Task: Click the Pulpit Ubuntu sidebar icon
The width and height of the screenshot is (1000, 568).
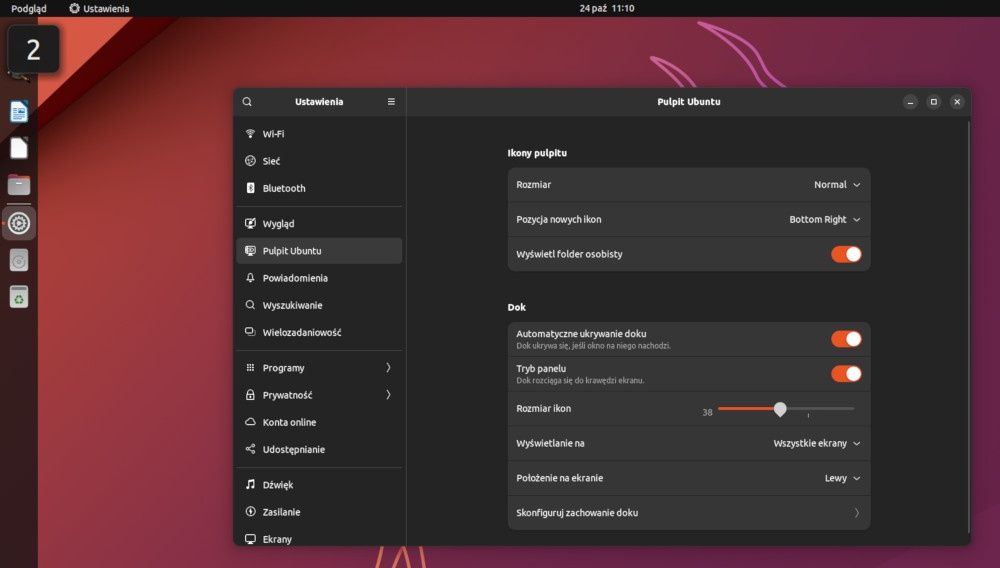Action: point(250,251)
